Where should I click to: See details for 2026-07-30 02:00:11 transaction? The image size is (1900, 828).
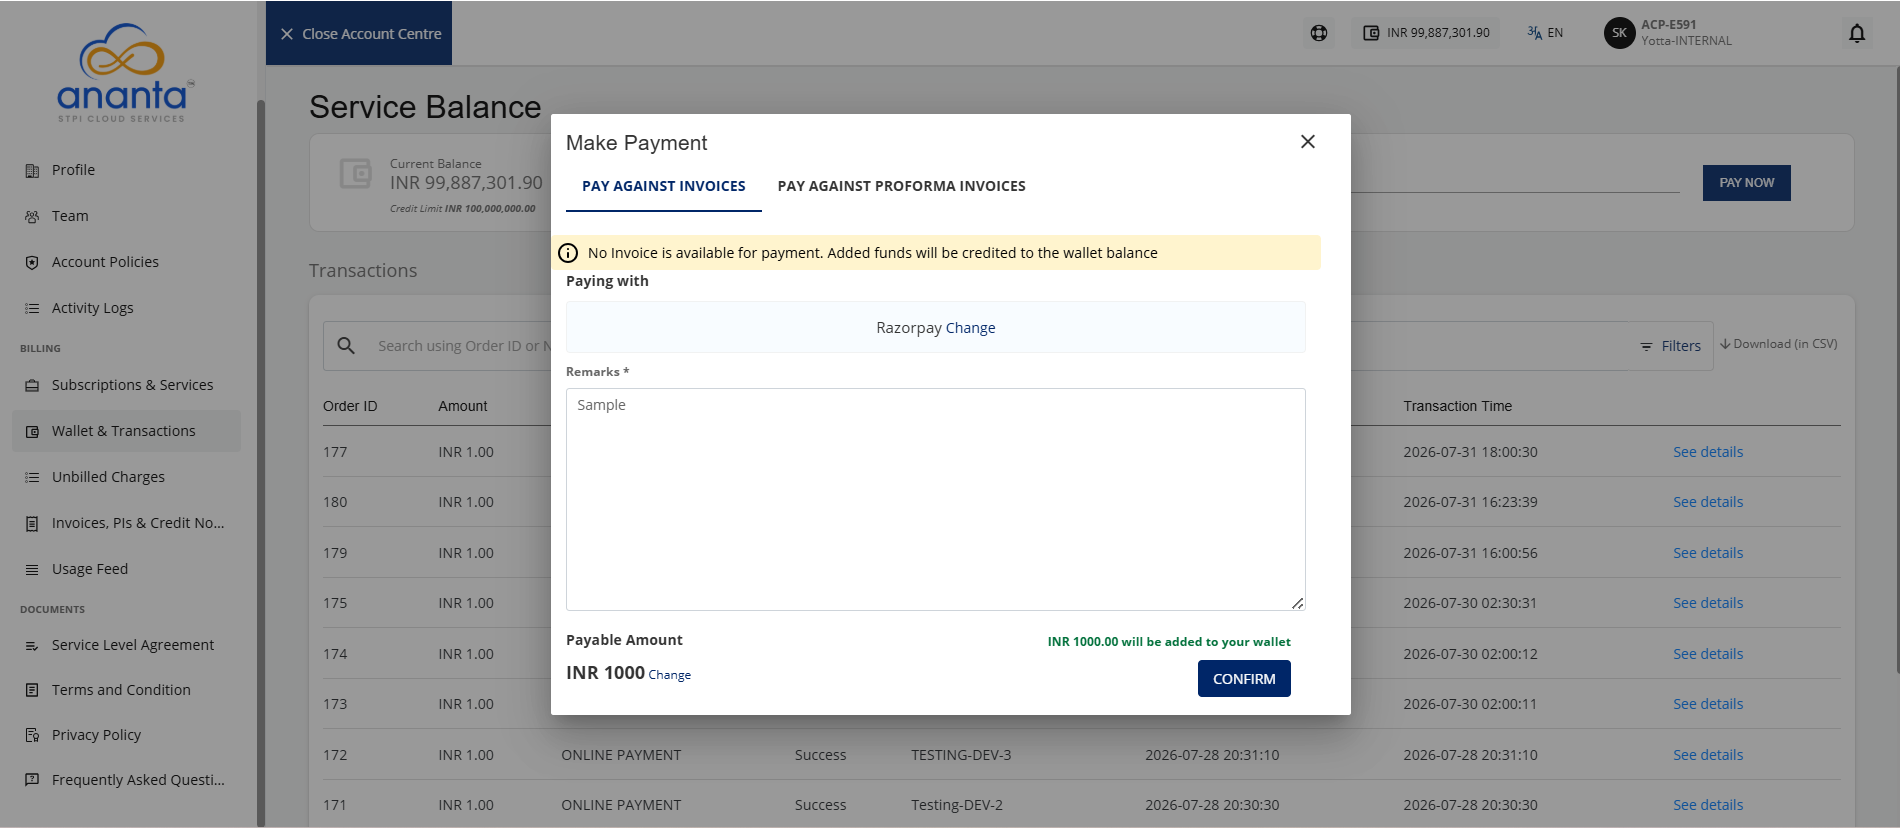pos(1708,704)
